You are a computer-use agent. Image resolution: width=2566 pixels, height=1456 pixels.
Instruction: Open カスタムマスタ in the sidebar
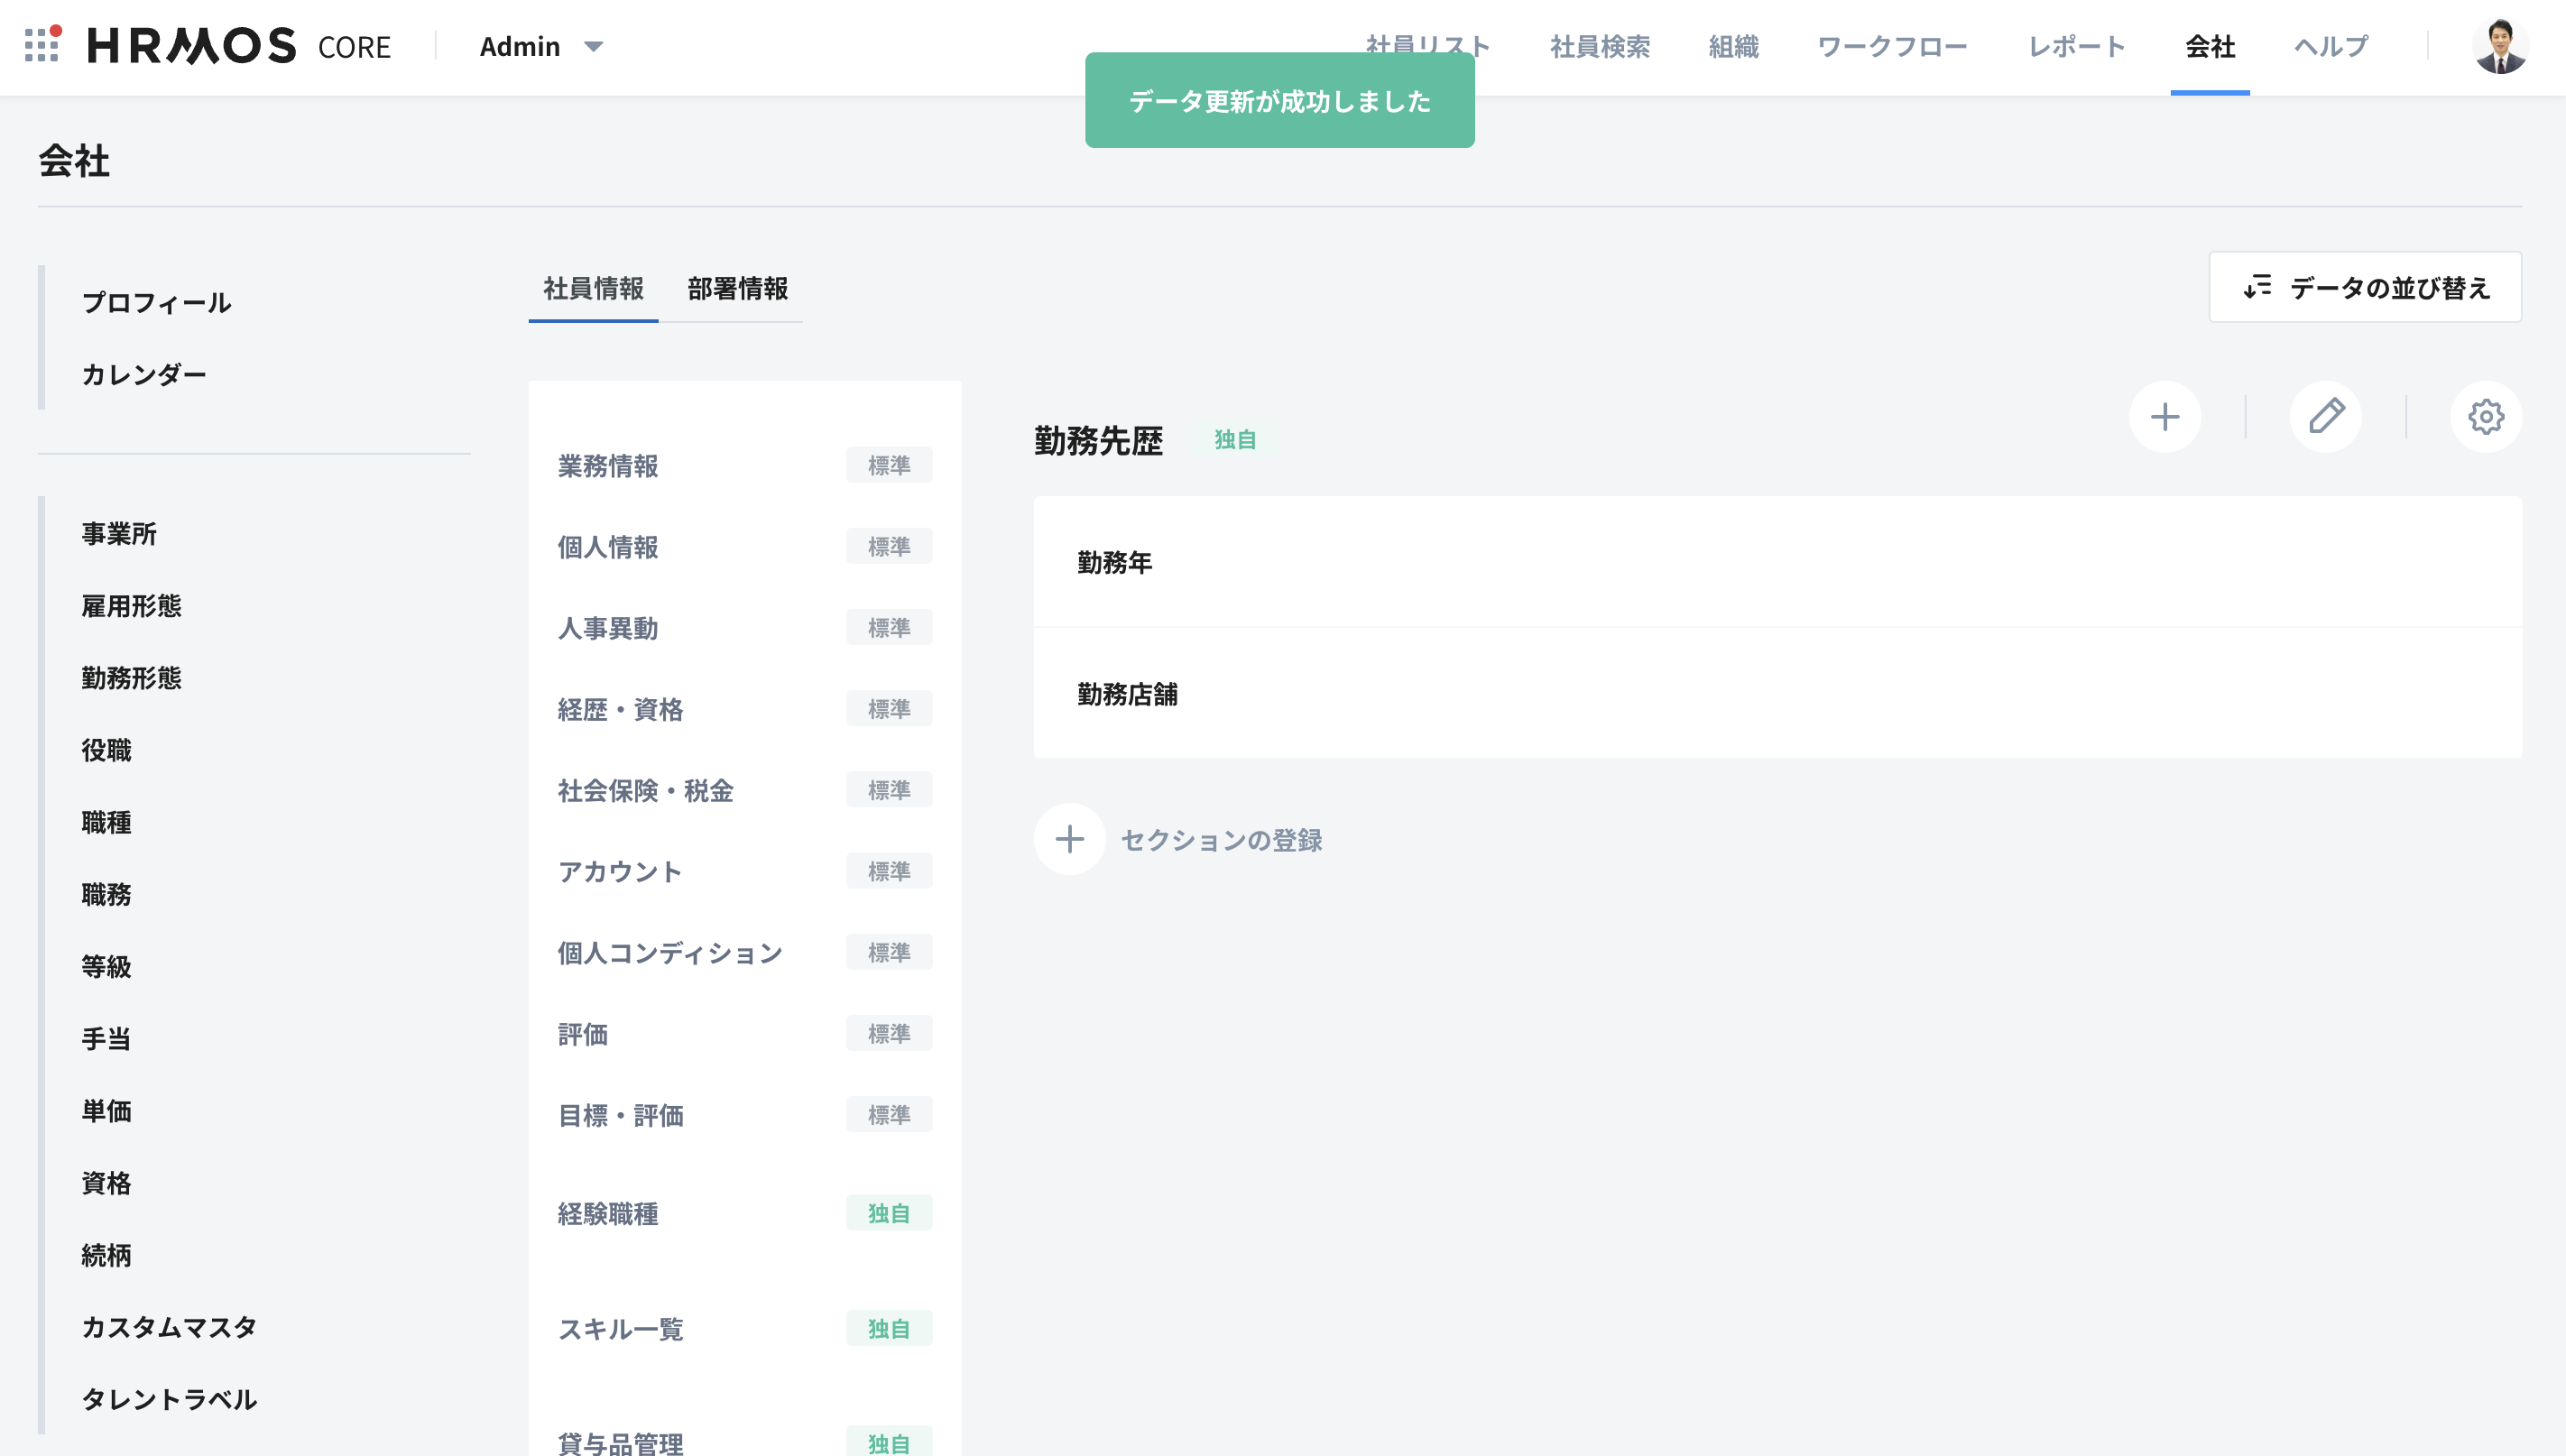169,1327
